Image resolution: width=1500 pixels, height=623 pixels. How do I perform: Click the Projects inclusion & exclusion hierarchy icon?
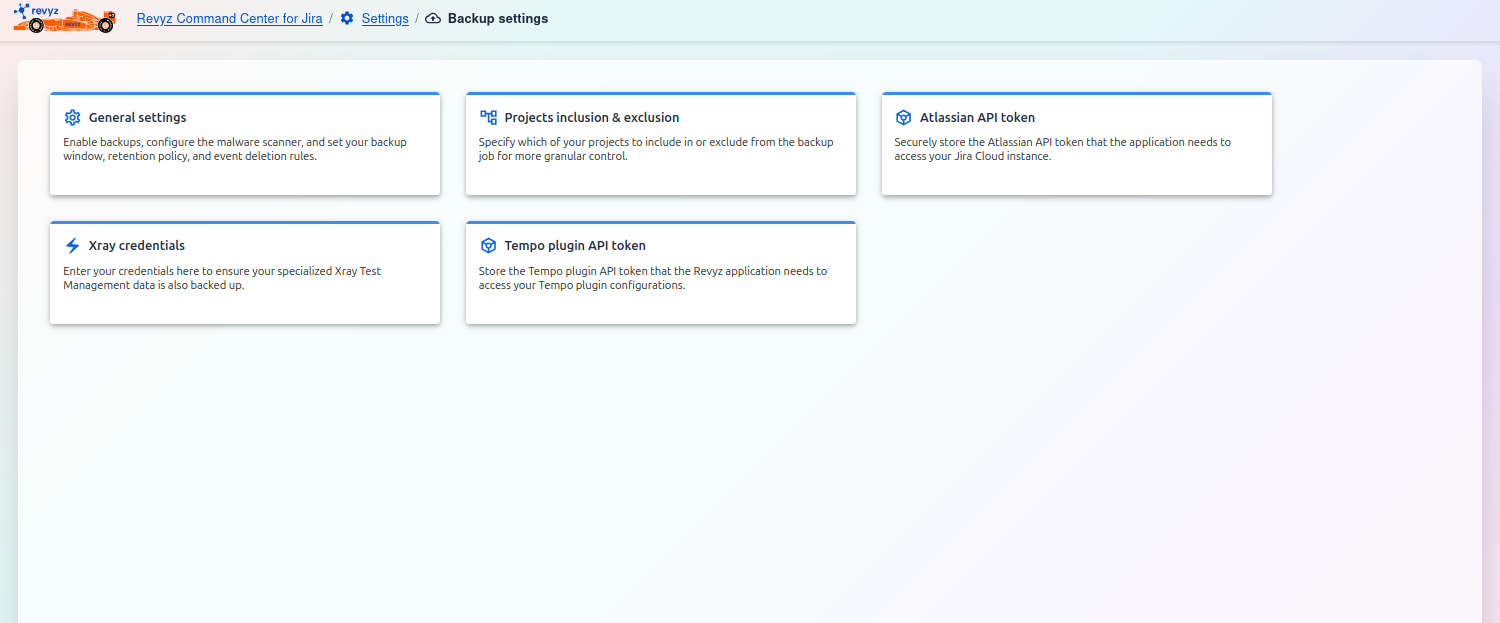[488, 117]
